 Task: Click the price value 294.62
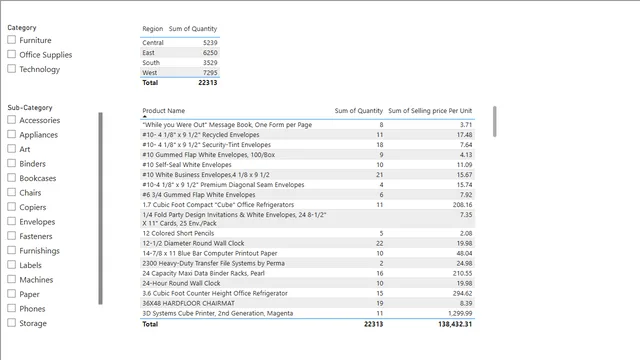(x=462, y=293)
